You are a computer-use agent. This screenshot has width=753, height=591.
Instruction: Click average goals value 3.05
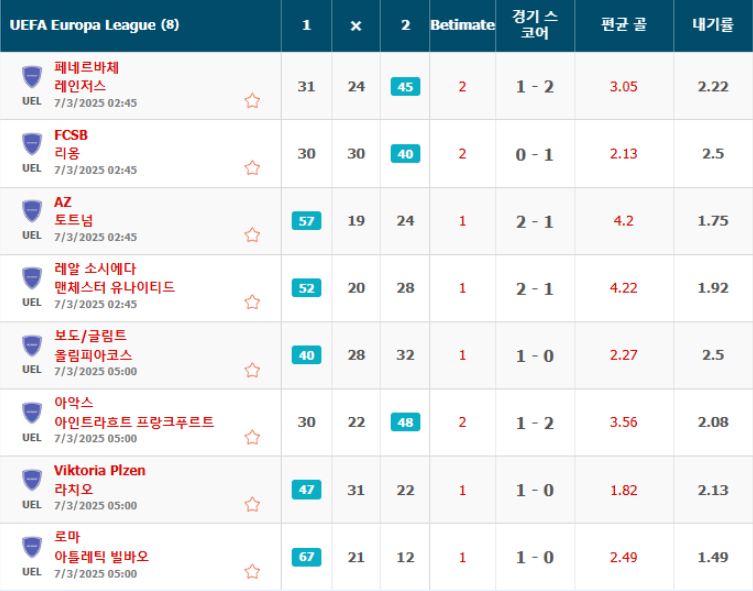point(624,87)
